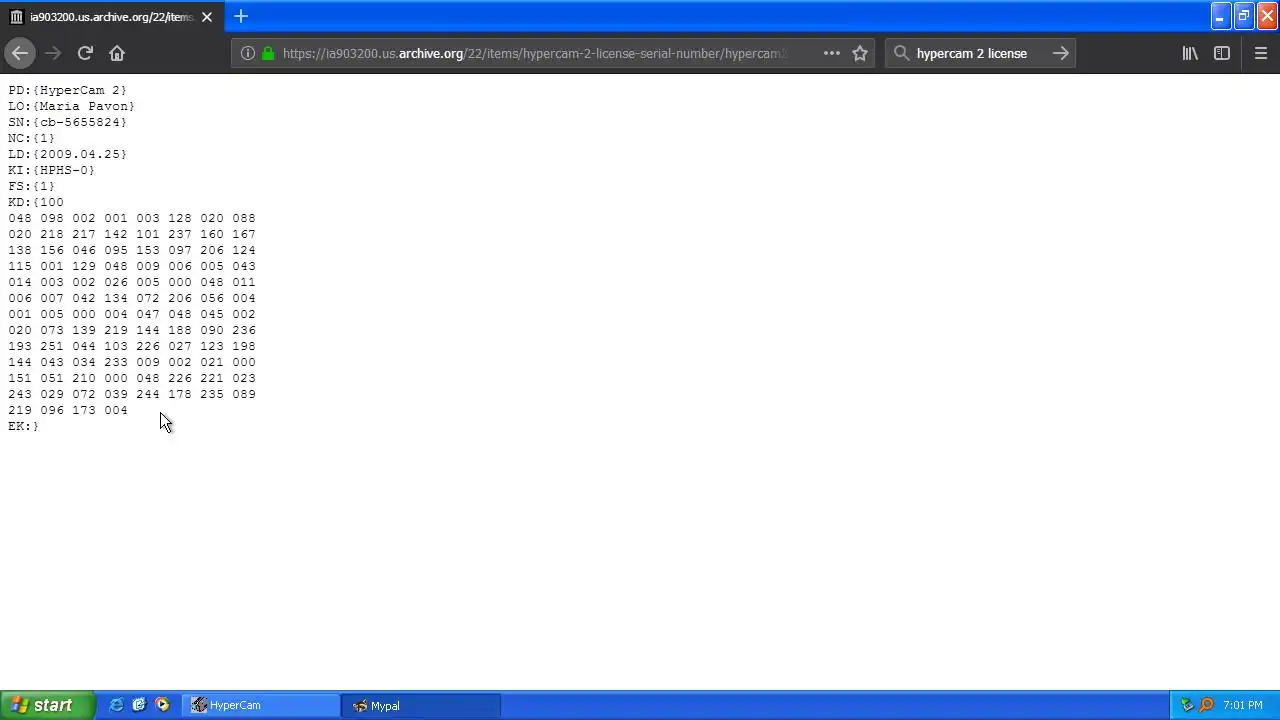Click the archive.org URL address field
The width and height of the screenshot is (1280, 720).
tap(535, 53)
